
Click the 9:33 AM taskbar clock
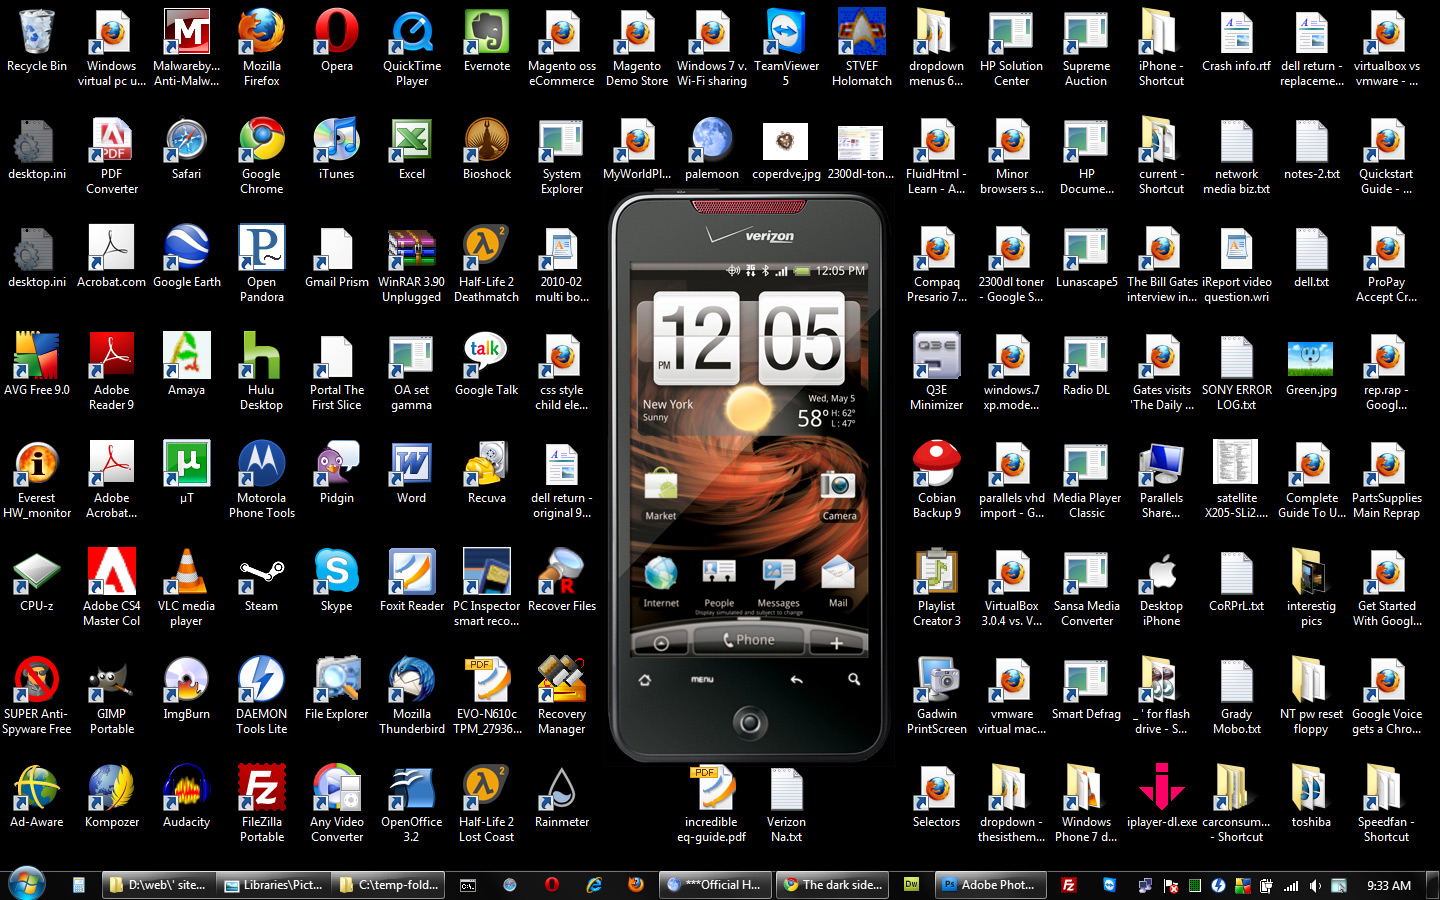(1389, 885)
